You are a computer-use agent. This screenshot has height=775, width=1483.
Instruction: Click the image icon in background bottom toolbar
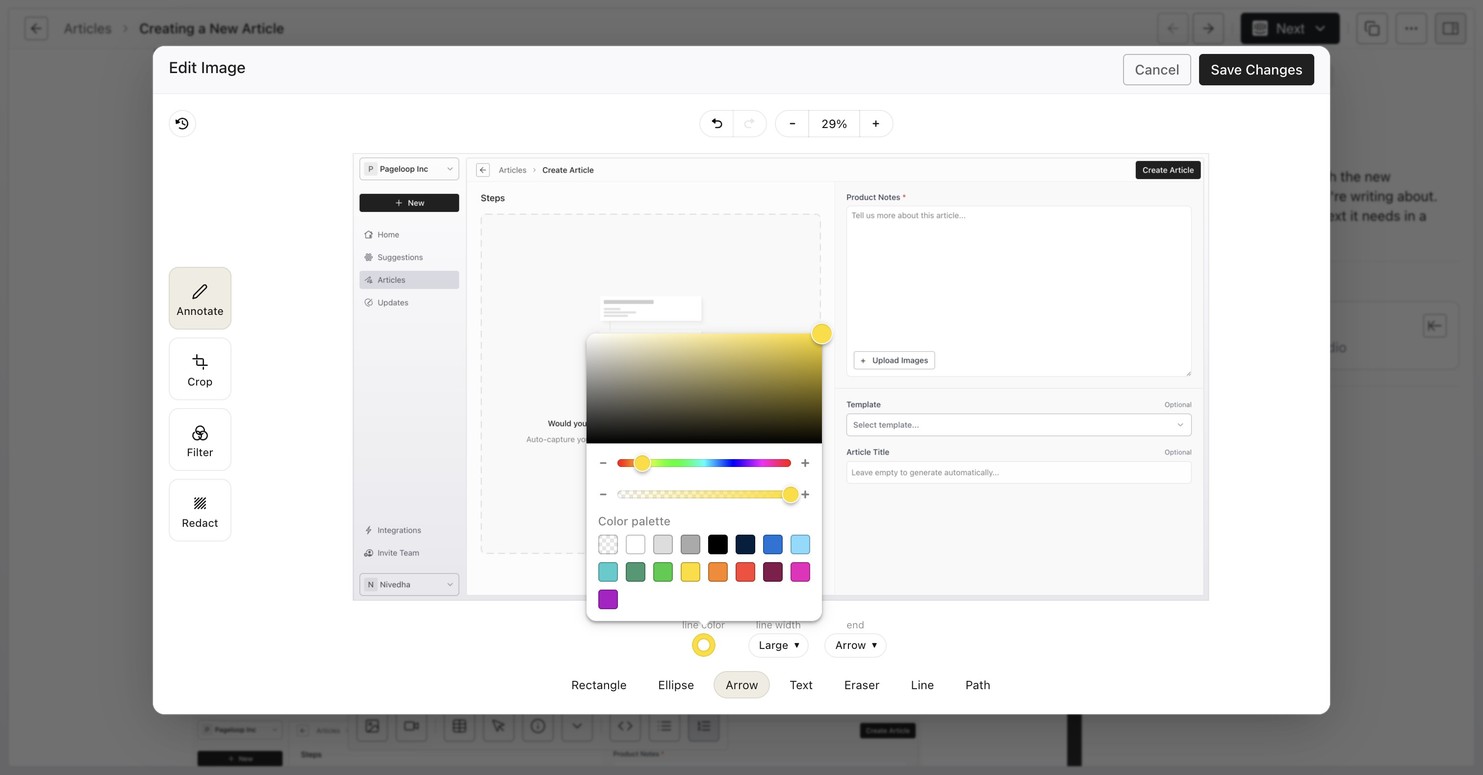(x=372, y=726)
